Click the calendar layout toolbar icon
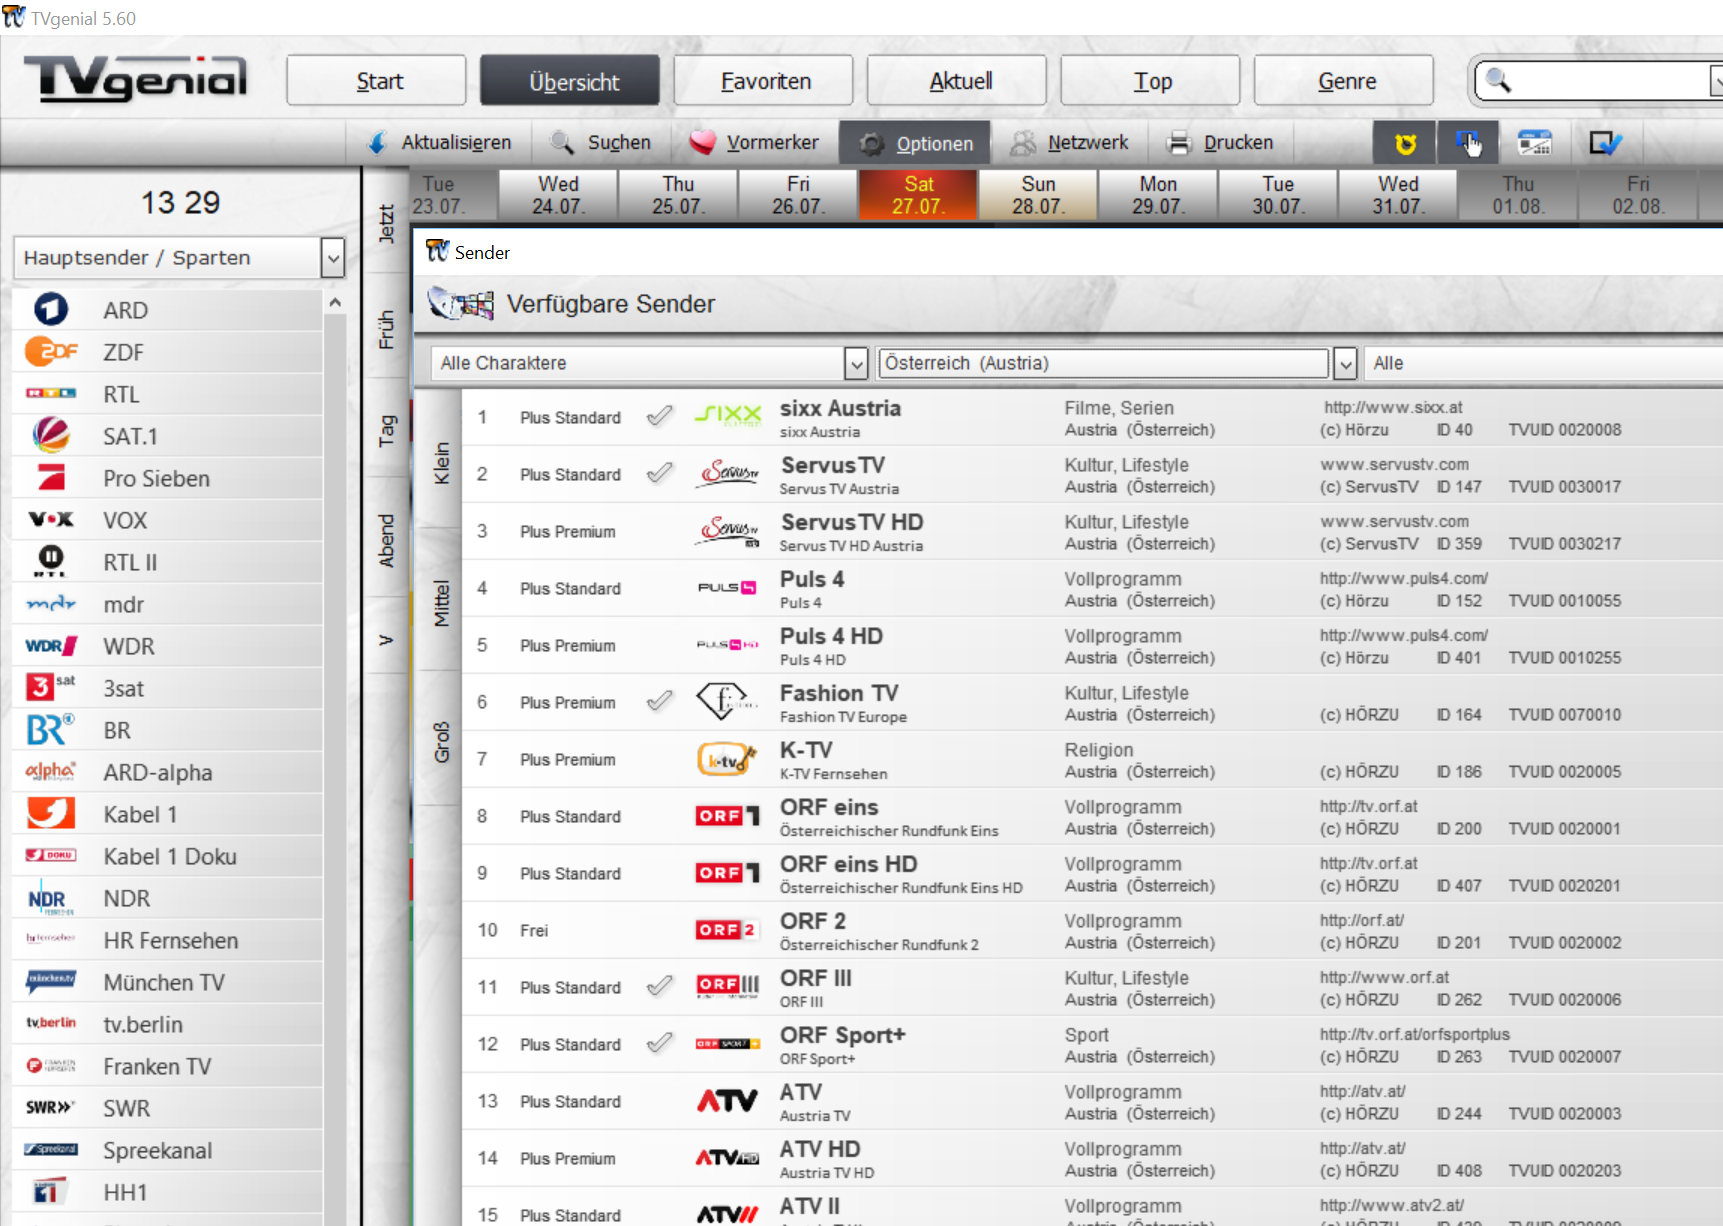 pos(1534,144)
